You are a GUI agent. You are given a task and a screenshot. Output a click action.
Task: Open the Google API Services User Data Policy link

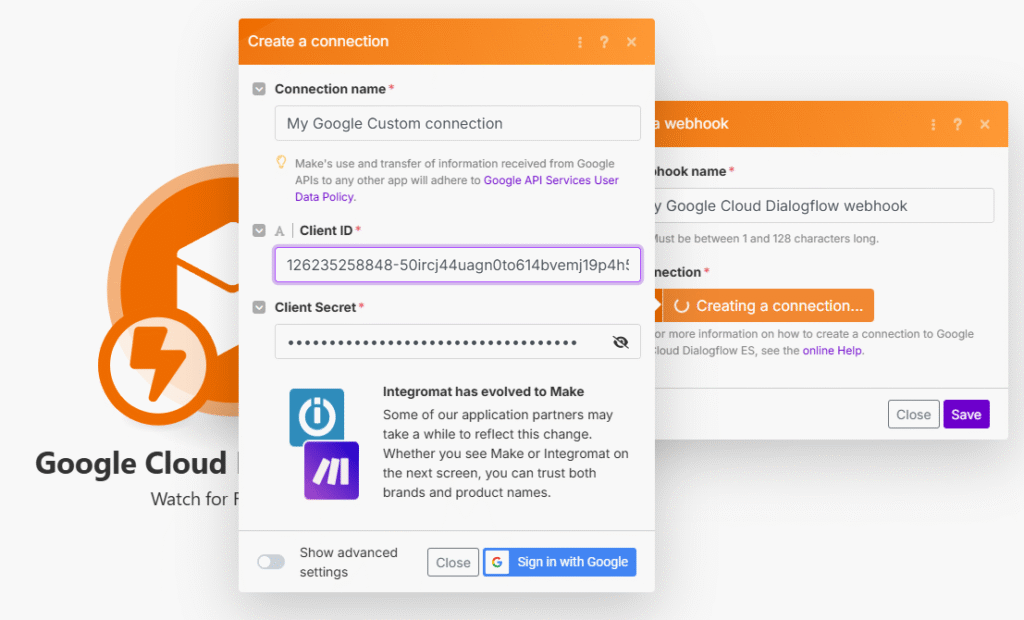click(x=550, y=181)
